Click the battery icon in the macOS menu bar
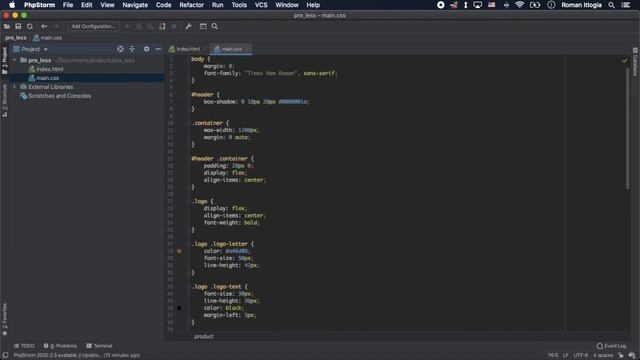Image resolution: width=640 pixels, height=360 pixels. [x=535, y=5]
